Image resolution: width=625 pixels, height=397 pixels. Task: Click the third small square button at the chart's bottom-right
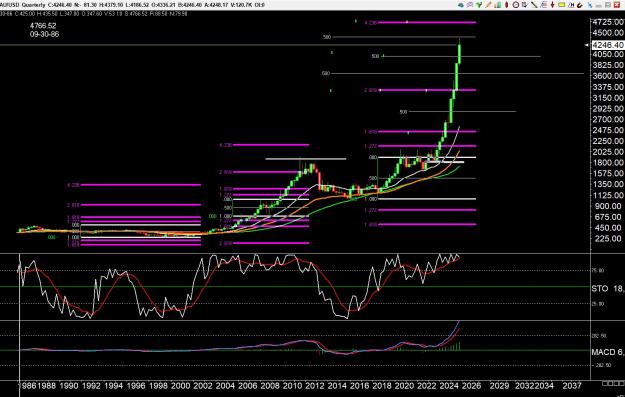(615, 383)
